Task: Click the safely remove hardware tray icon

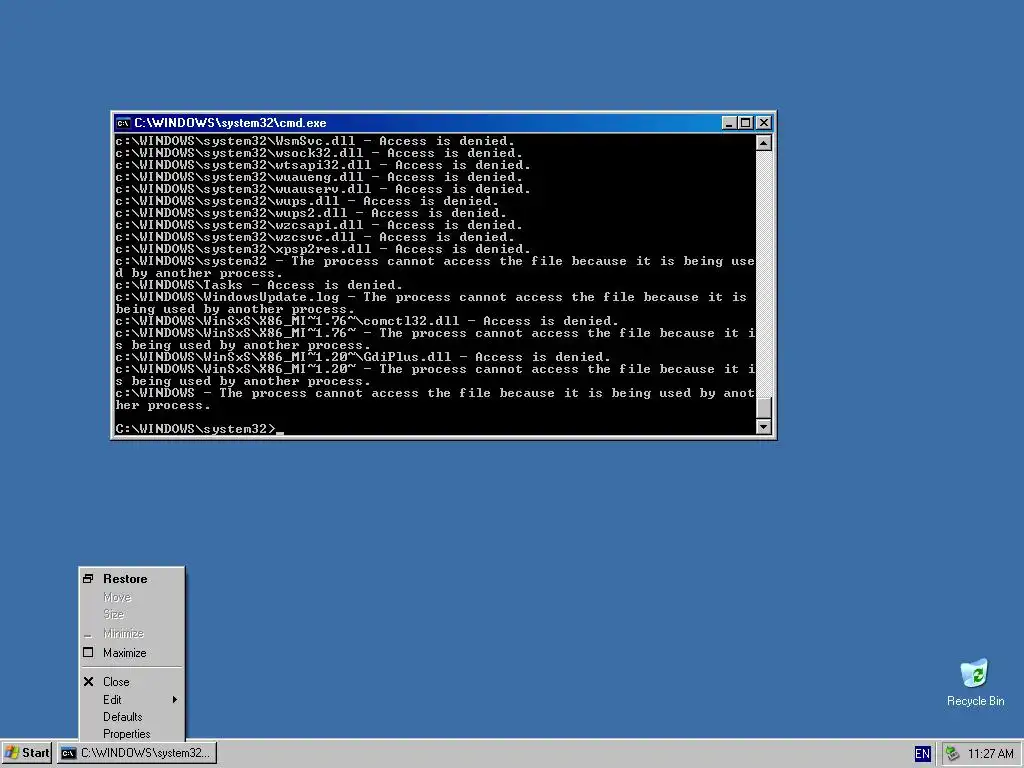Action: click(x=953, y=754)
